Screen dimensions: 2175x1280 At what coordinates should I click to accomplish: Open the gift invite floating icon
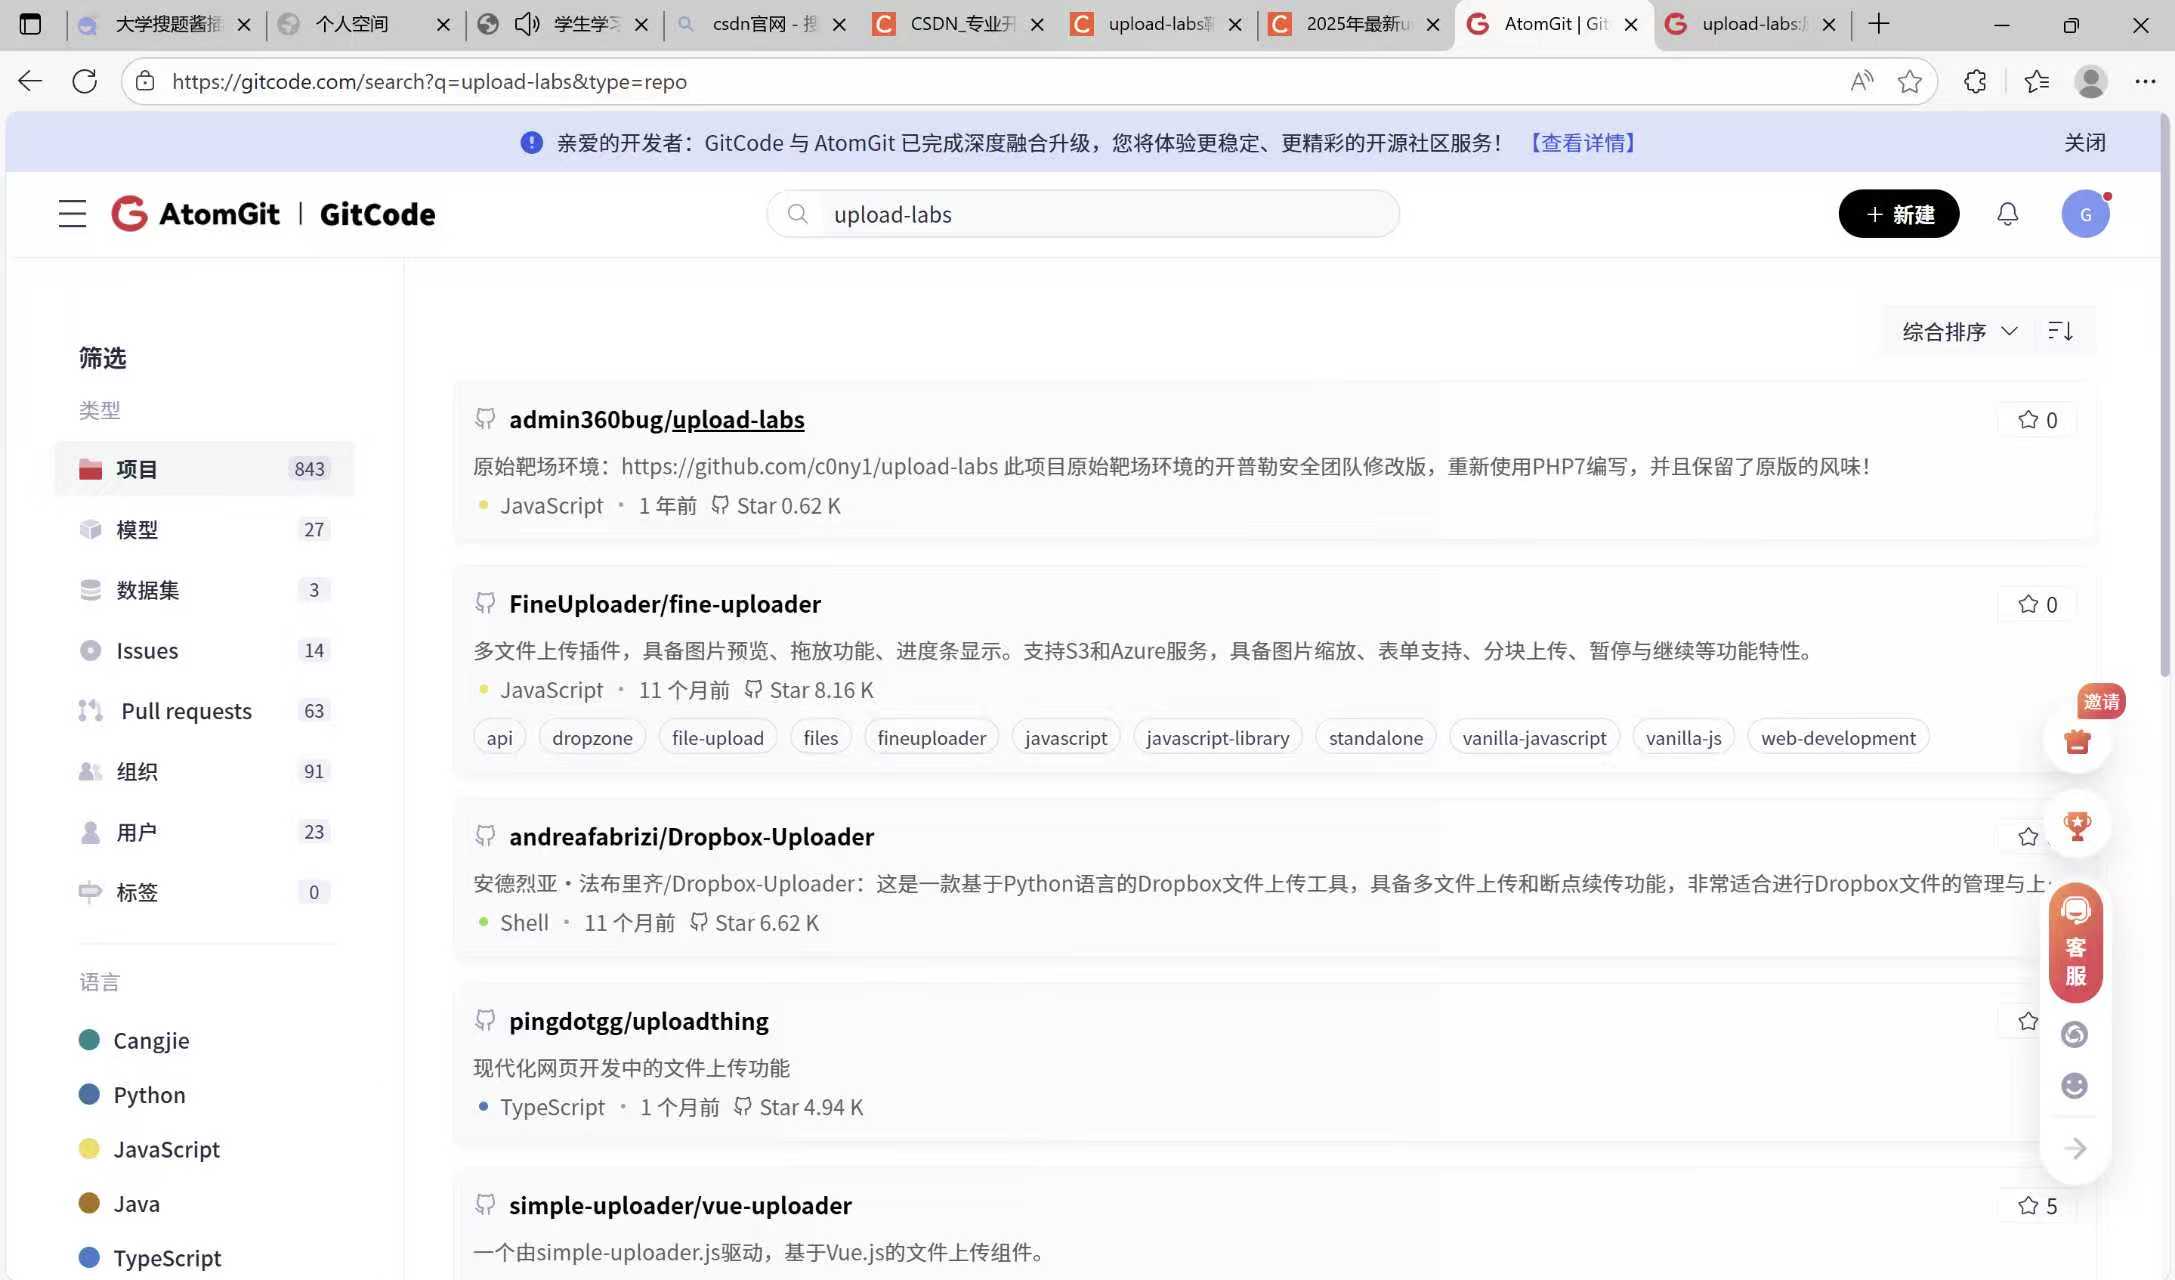pyautogui.click(x=2077, y=742)
